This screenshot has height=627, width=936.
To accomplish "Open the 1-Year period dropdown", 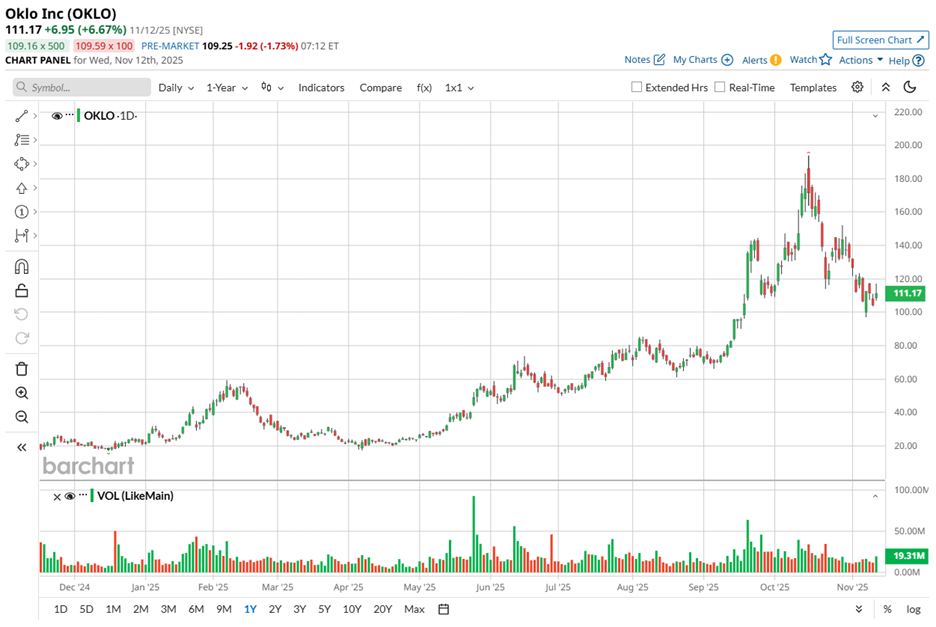I will [x=227, y=88].
